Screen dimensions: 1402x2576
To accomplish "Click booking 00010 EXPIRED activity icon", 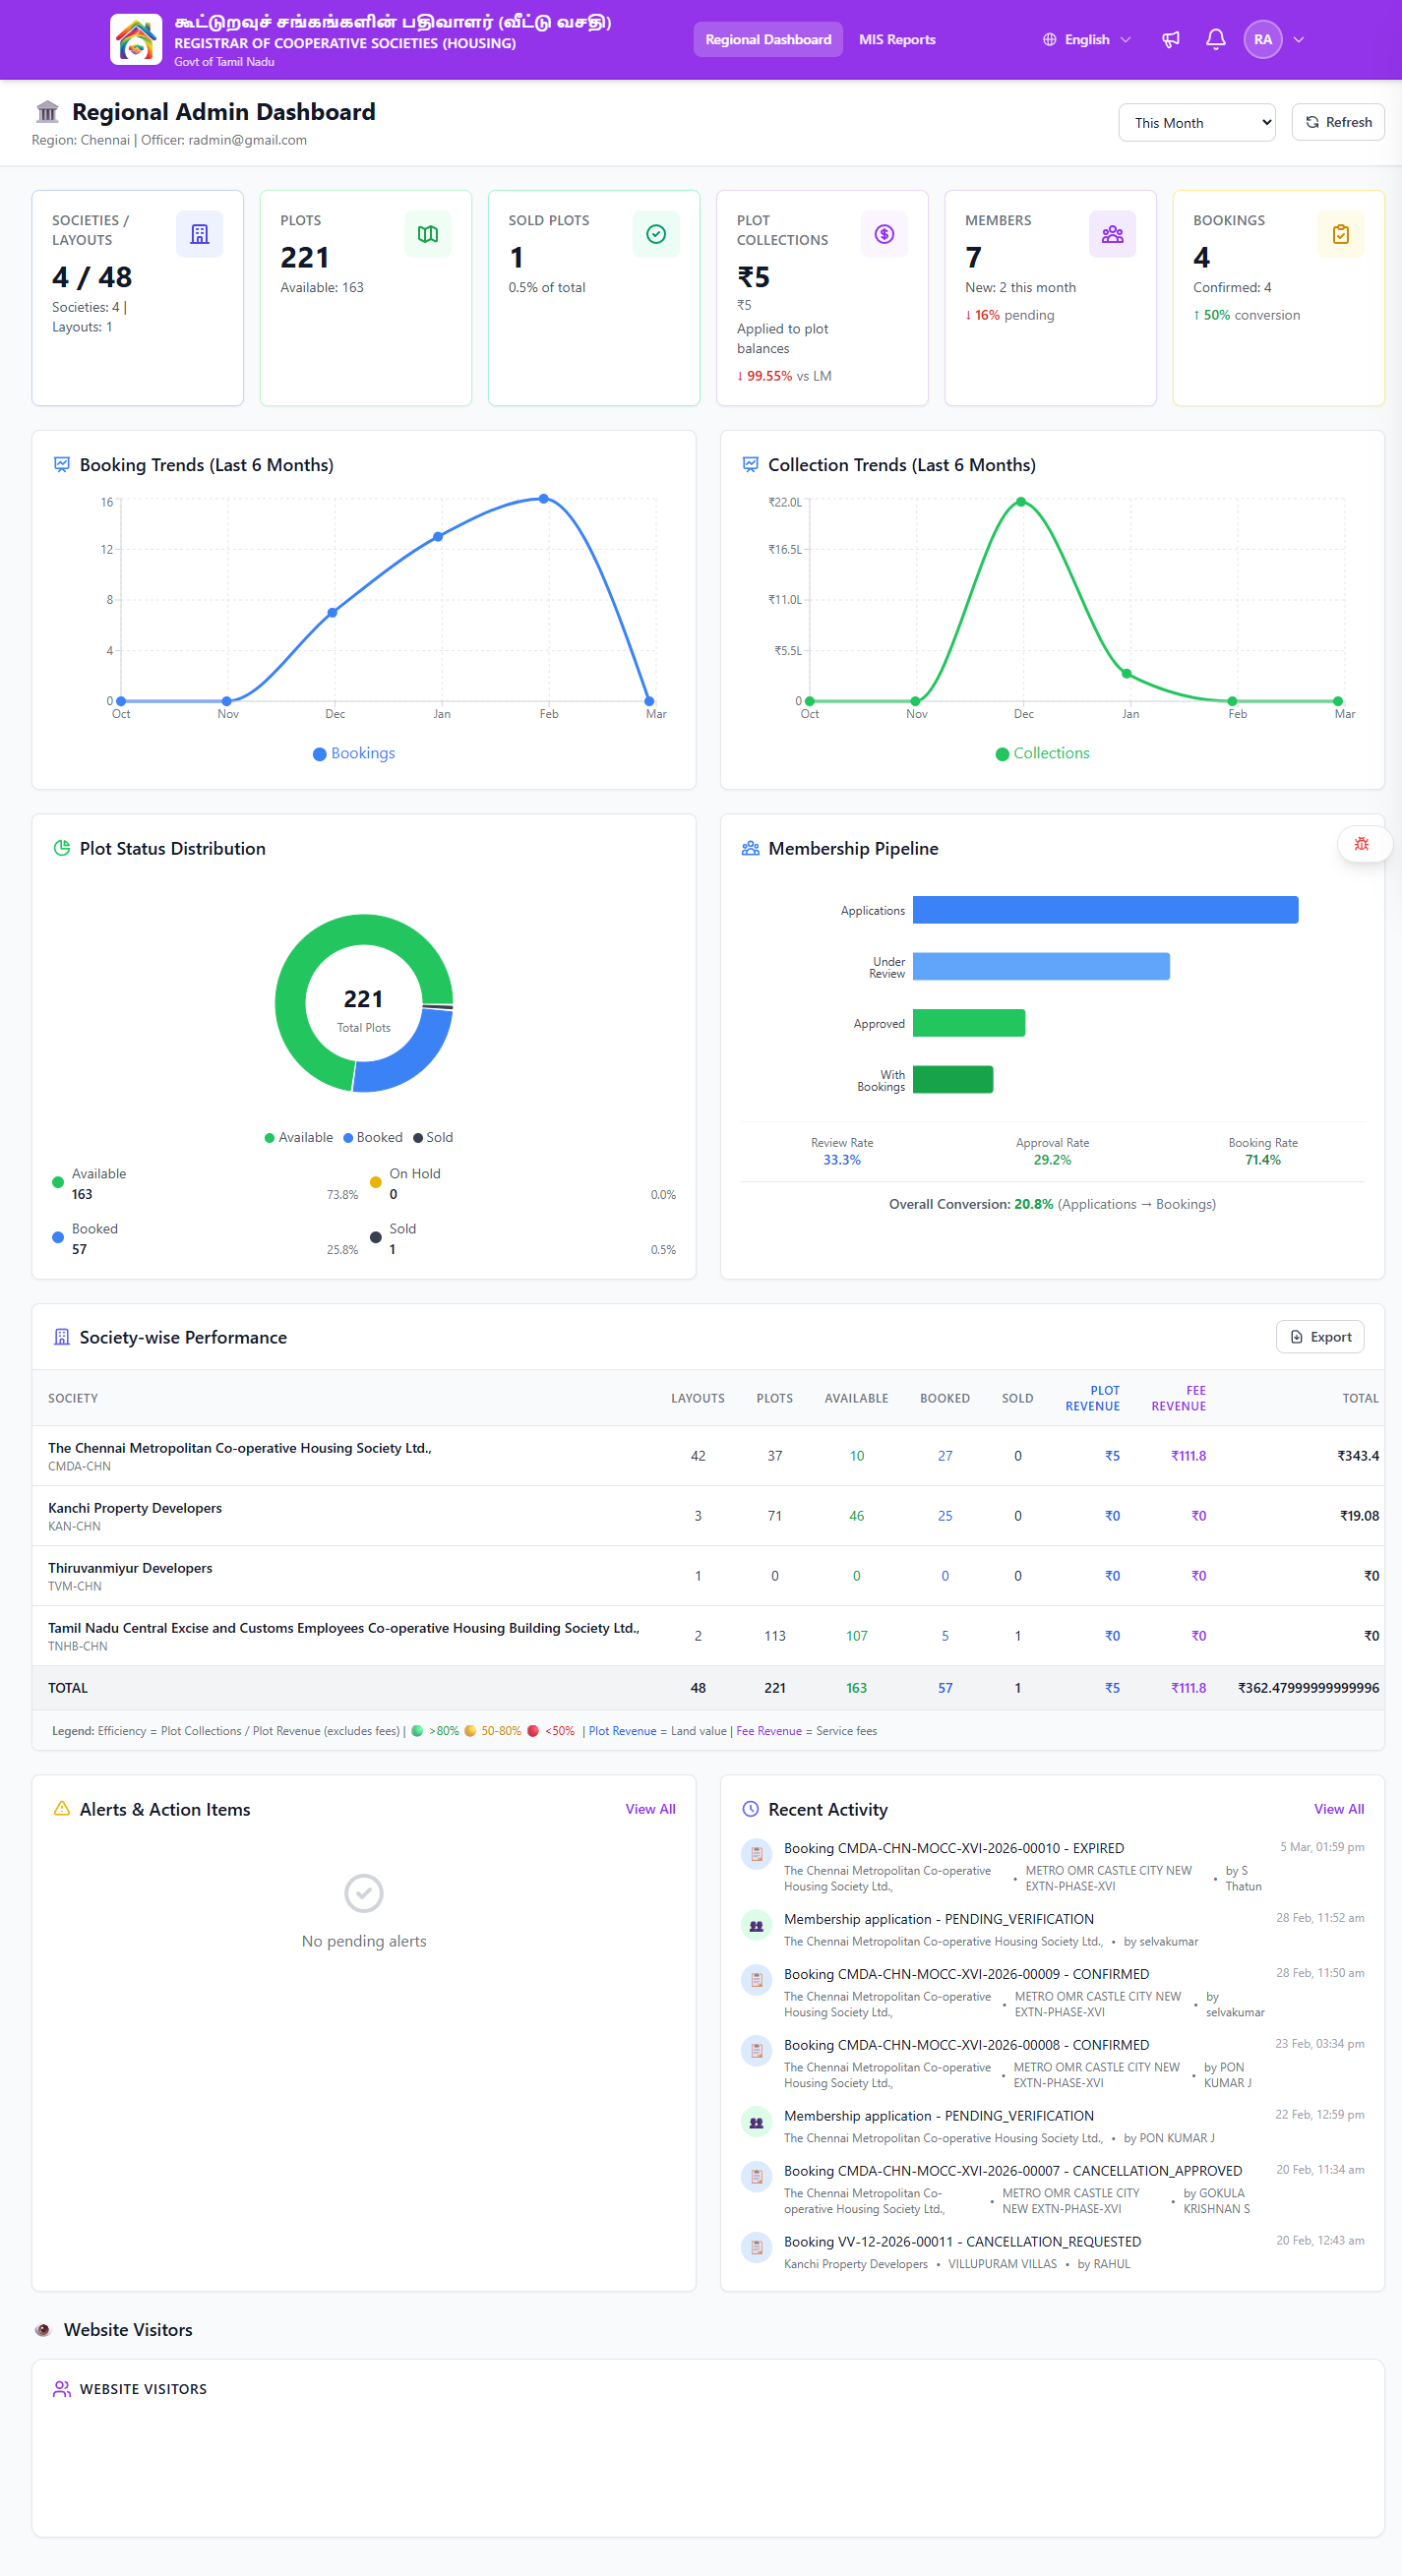I will tap(757, 1854).
